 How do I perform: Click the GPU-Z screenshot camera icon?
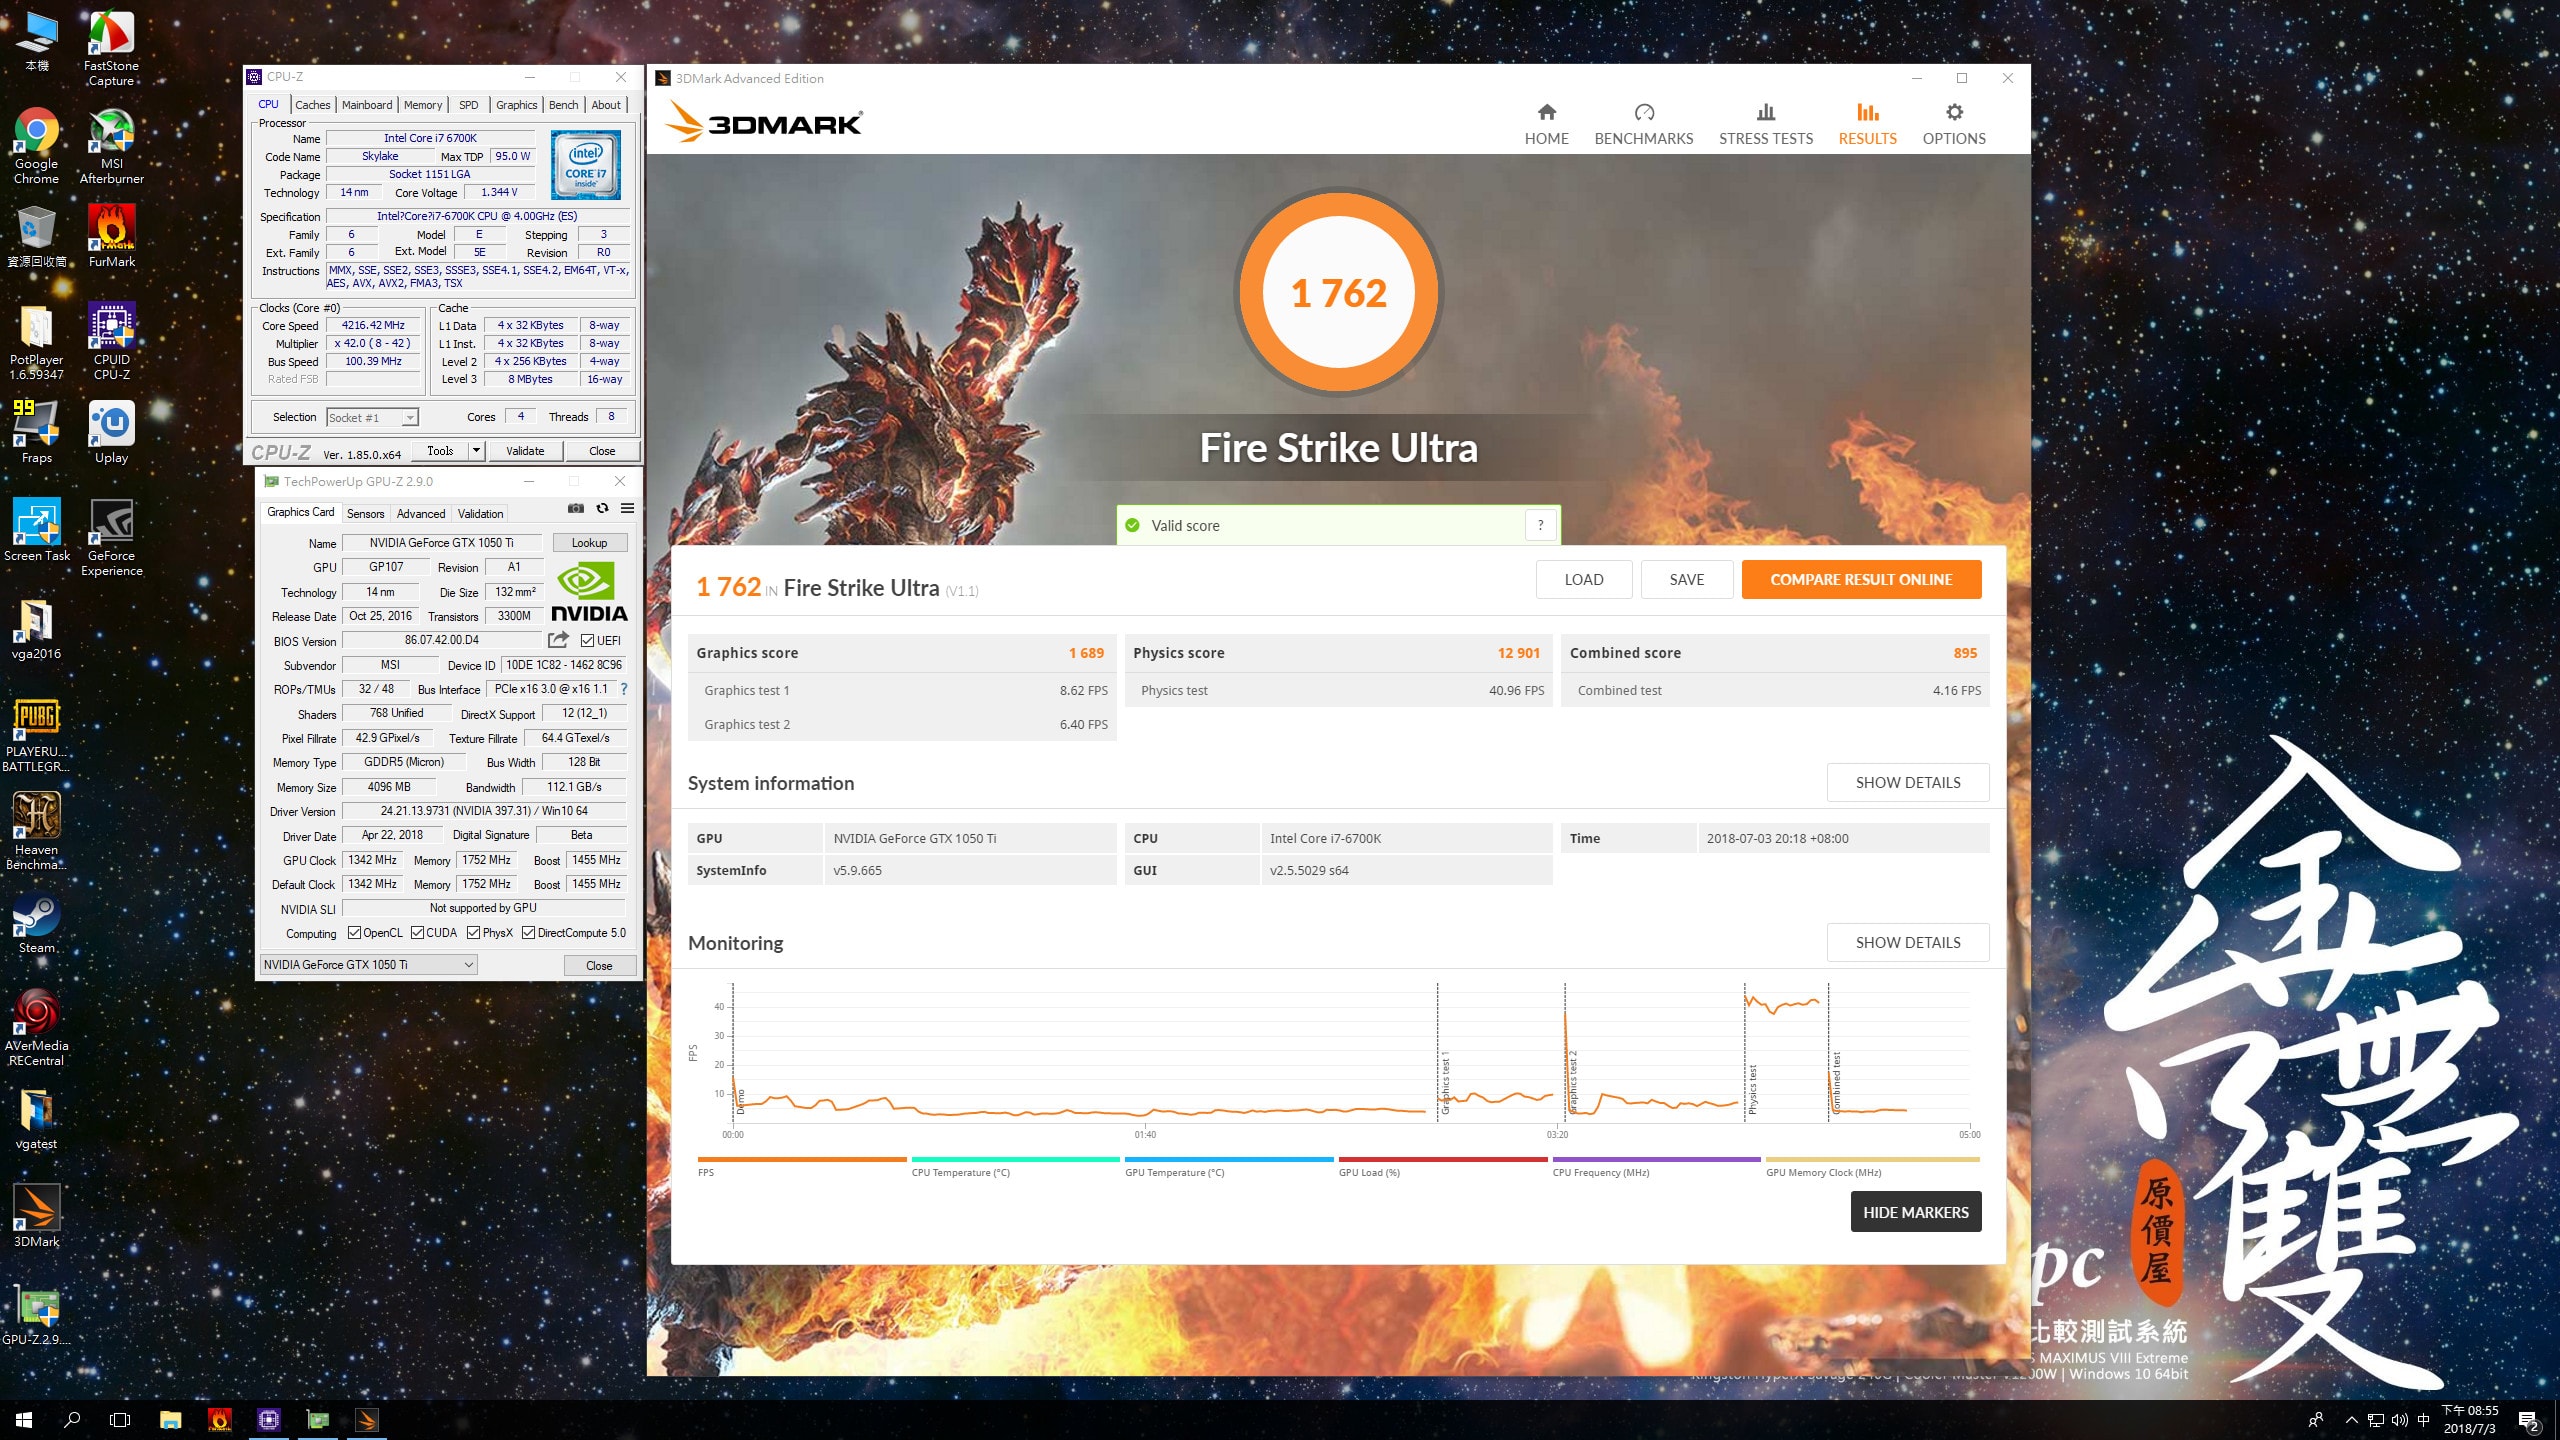[576, 508]
